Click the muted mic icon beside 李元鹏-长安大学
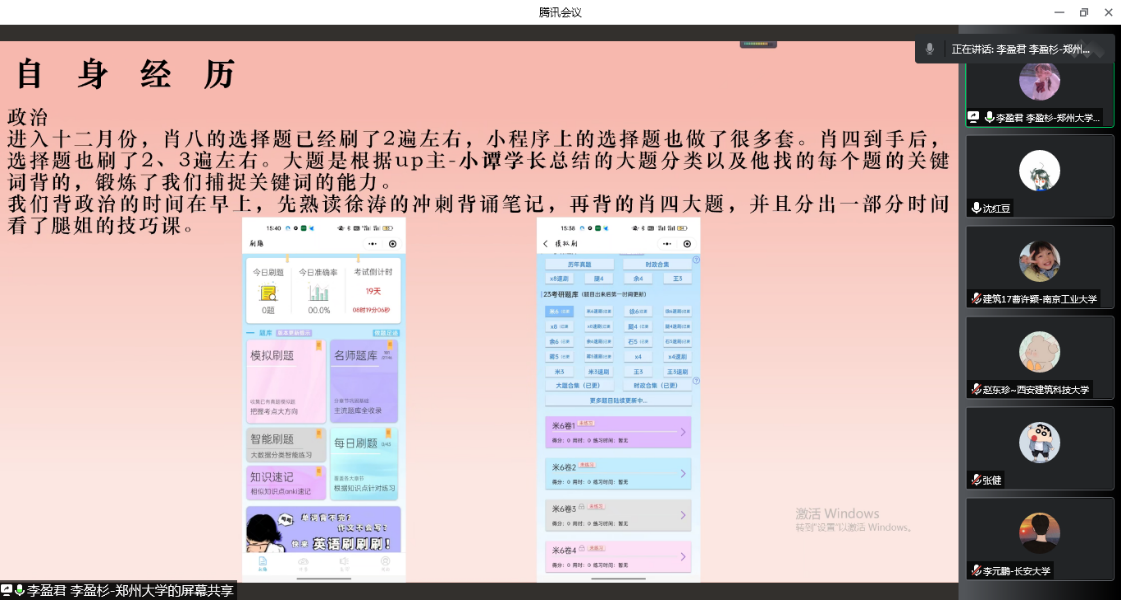 pos(975,570)
